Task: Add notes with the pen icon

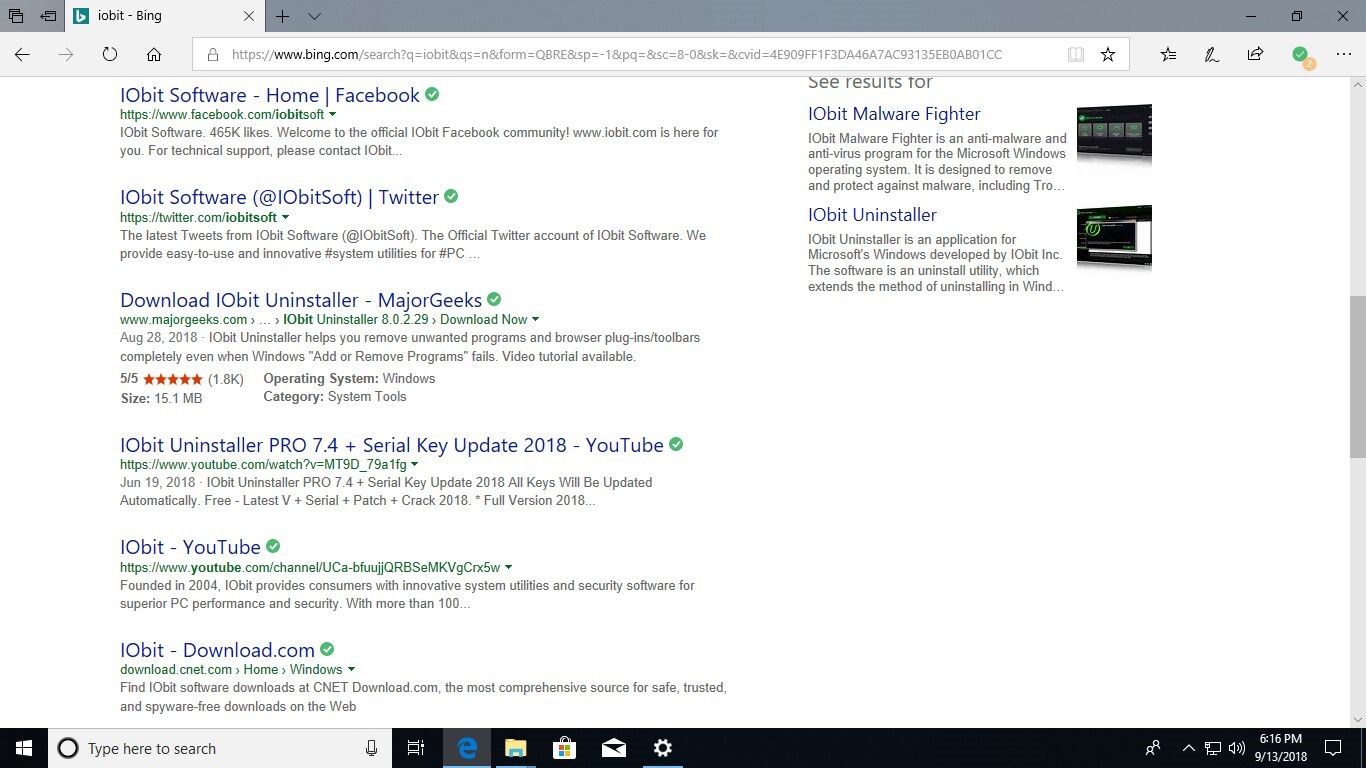Action: coord(1212,55)
